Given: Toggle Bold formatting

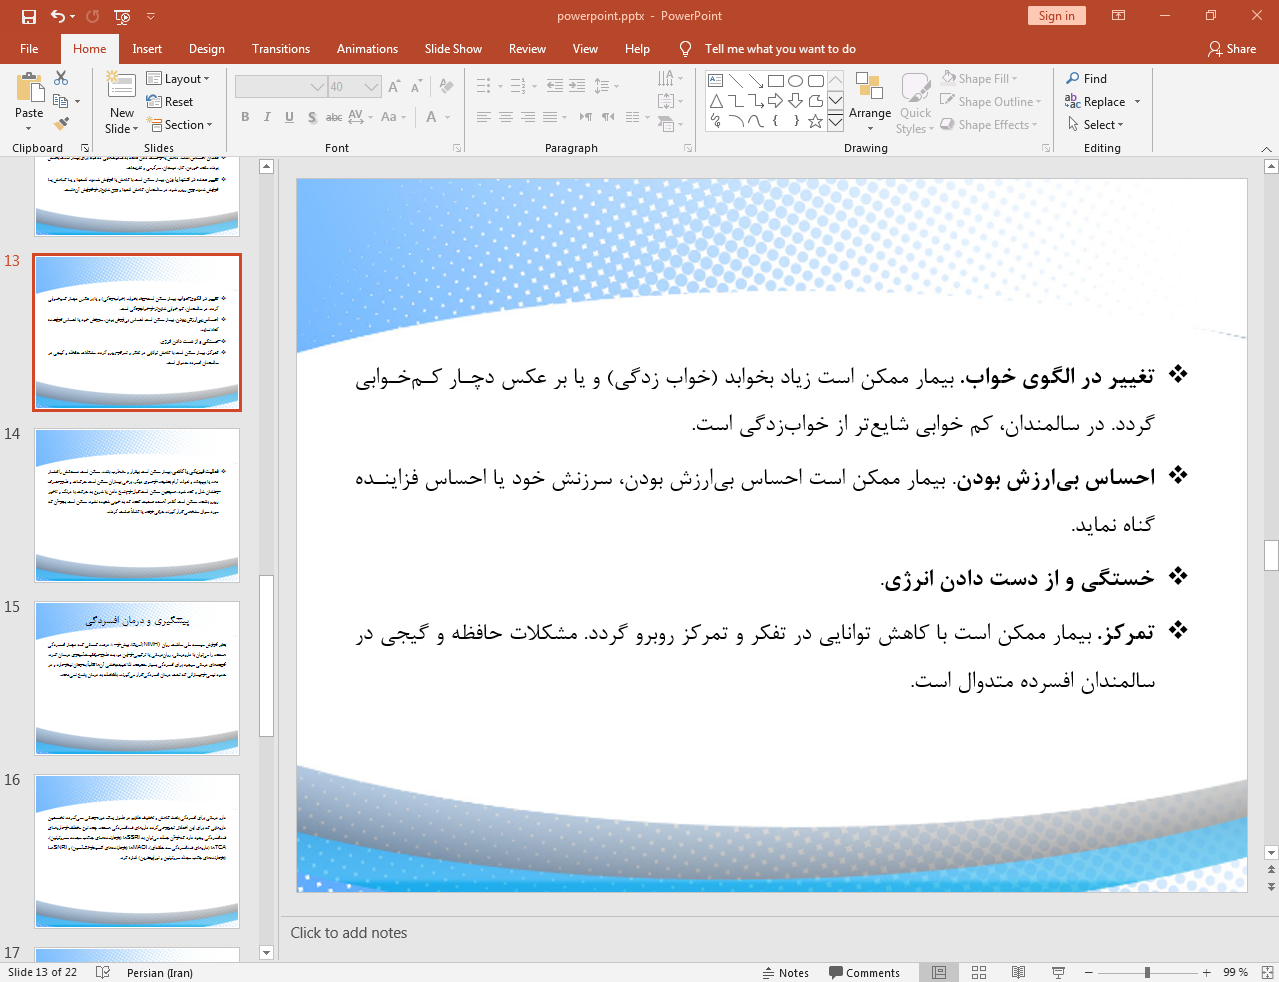Looking at the screenshot, I should tap(245, 117).
